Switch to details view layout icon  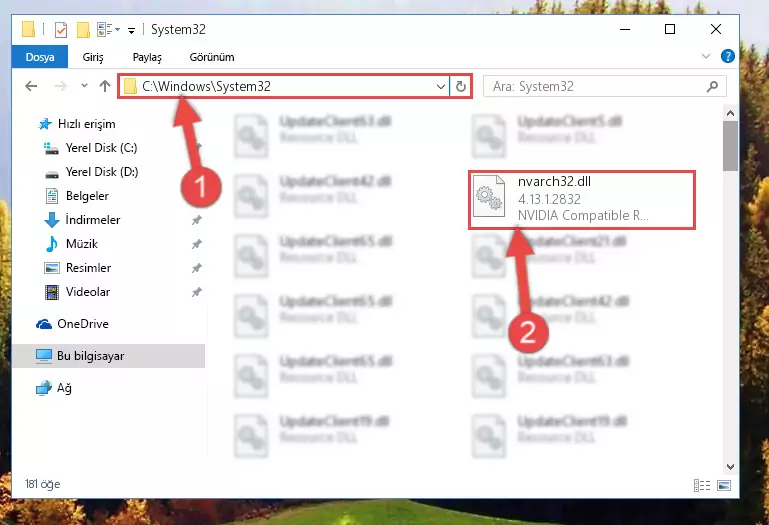[x=702, y=485]
